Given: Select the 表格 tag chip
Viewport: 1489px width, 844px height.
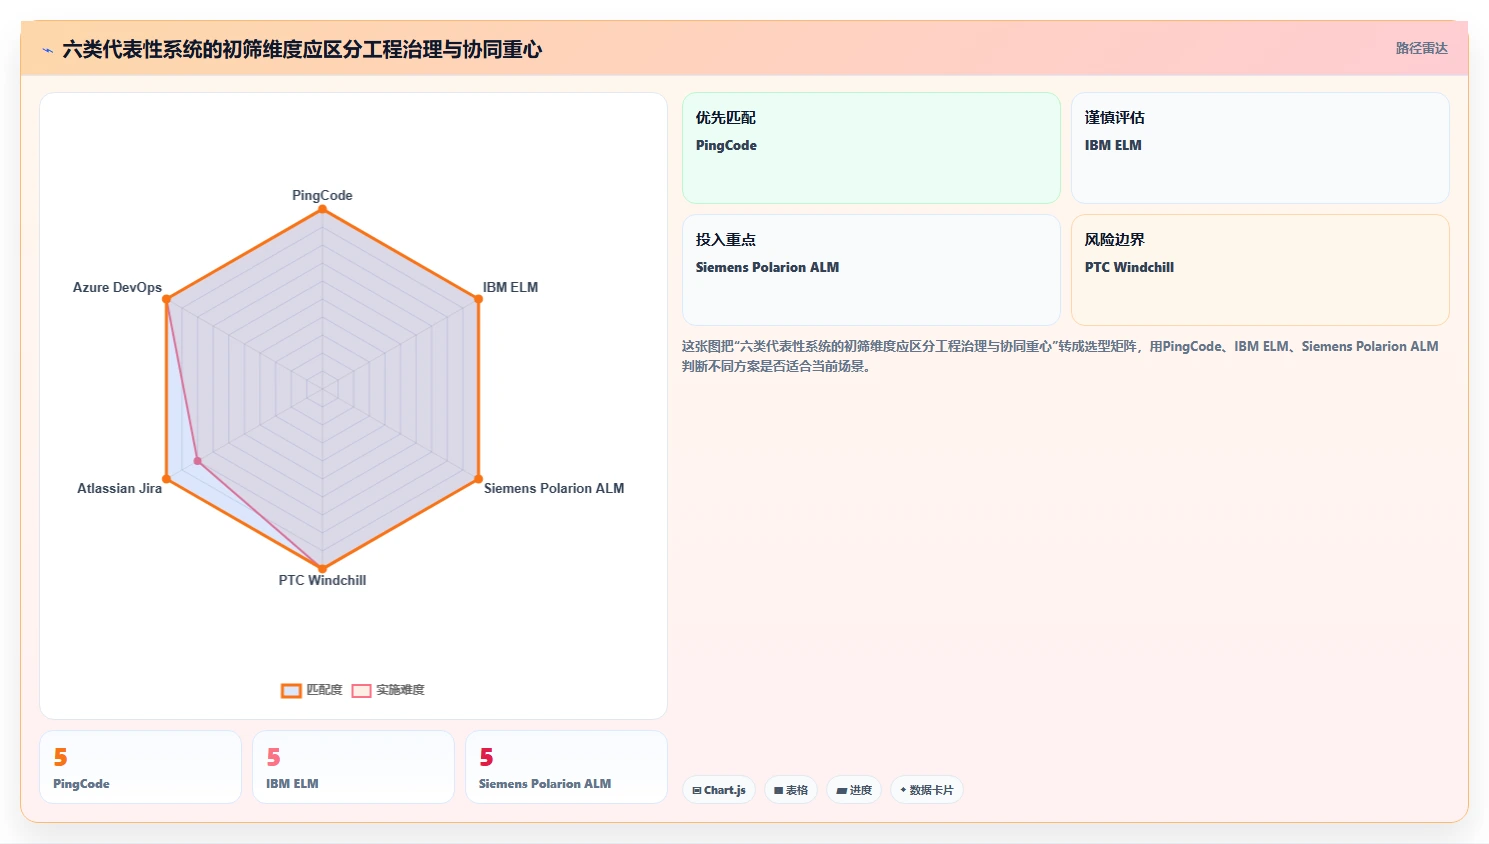Looking at the screenshot, I should coord(791,790).
